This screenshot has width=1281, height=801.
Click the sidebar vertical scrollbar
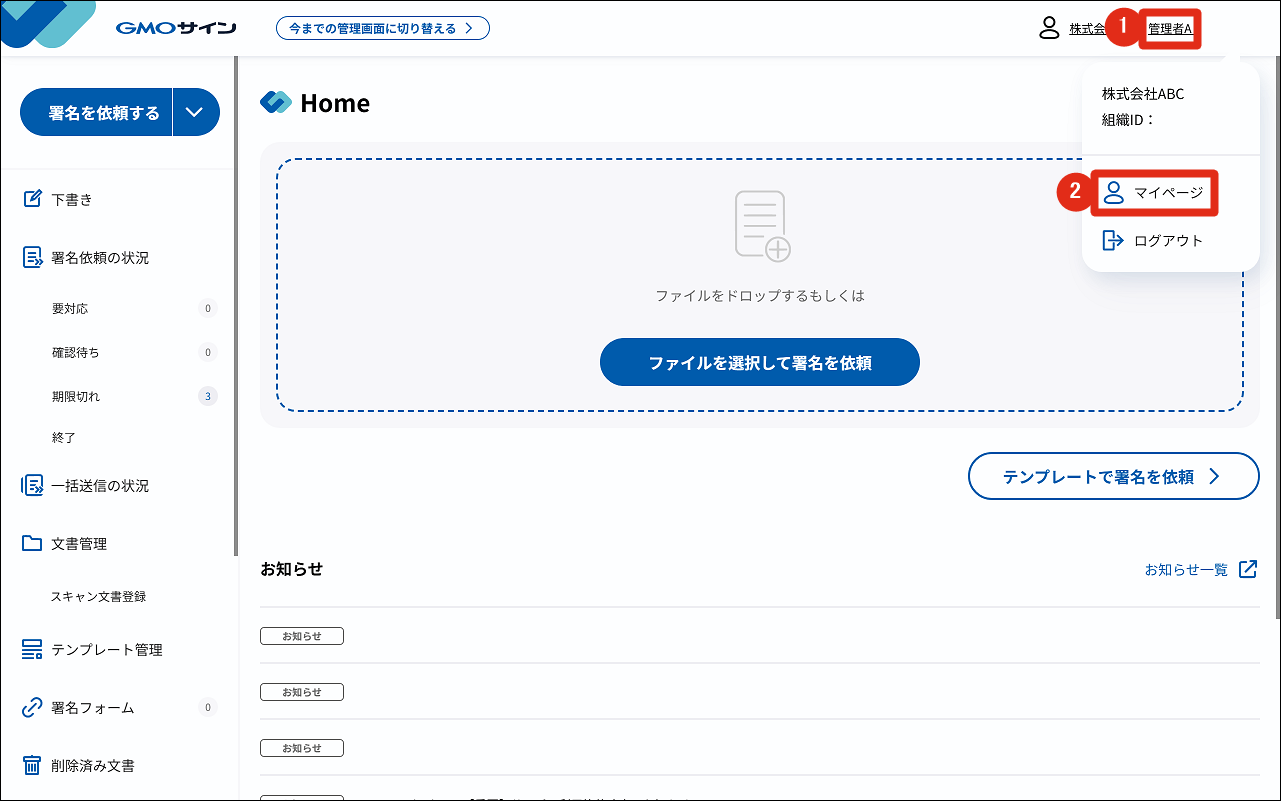[x=236, y=300]
